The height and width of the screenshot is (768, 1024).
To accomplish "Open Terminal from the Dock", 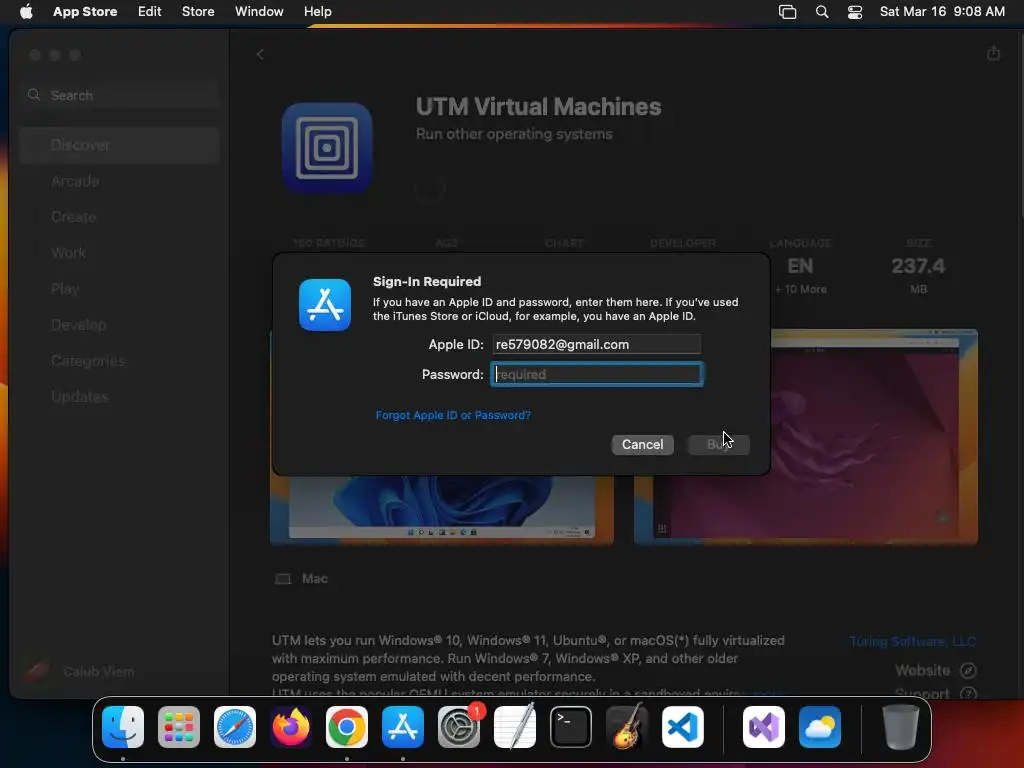I will click(571, 727).
